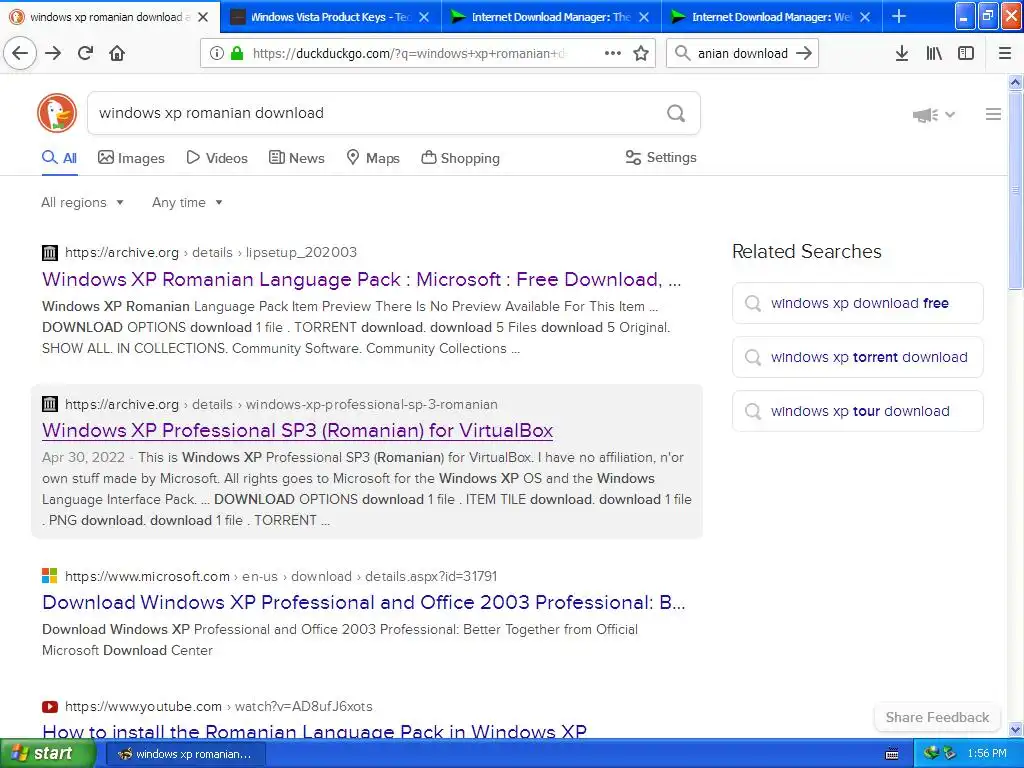Click the page scrollbar down arrow
Viewport: 1024px width, 768px height.
point(1016,729)
